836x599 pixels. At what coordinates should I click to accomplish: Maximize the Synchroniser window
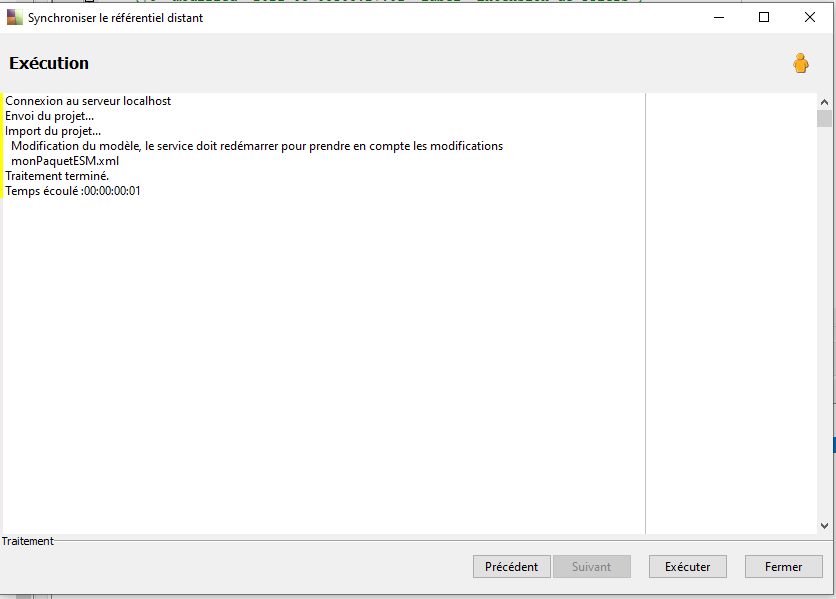click(x=764, y=17)
